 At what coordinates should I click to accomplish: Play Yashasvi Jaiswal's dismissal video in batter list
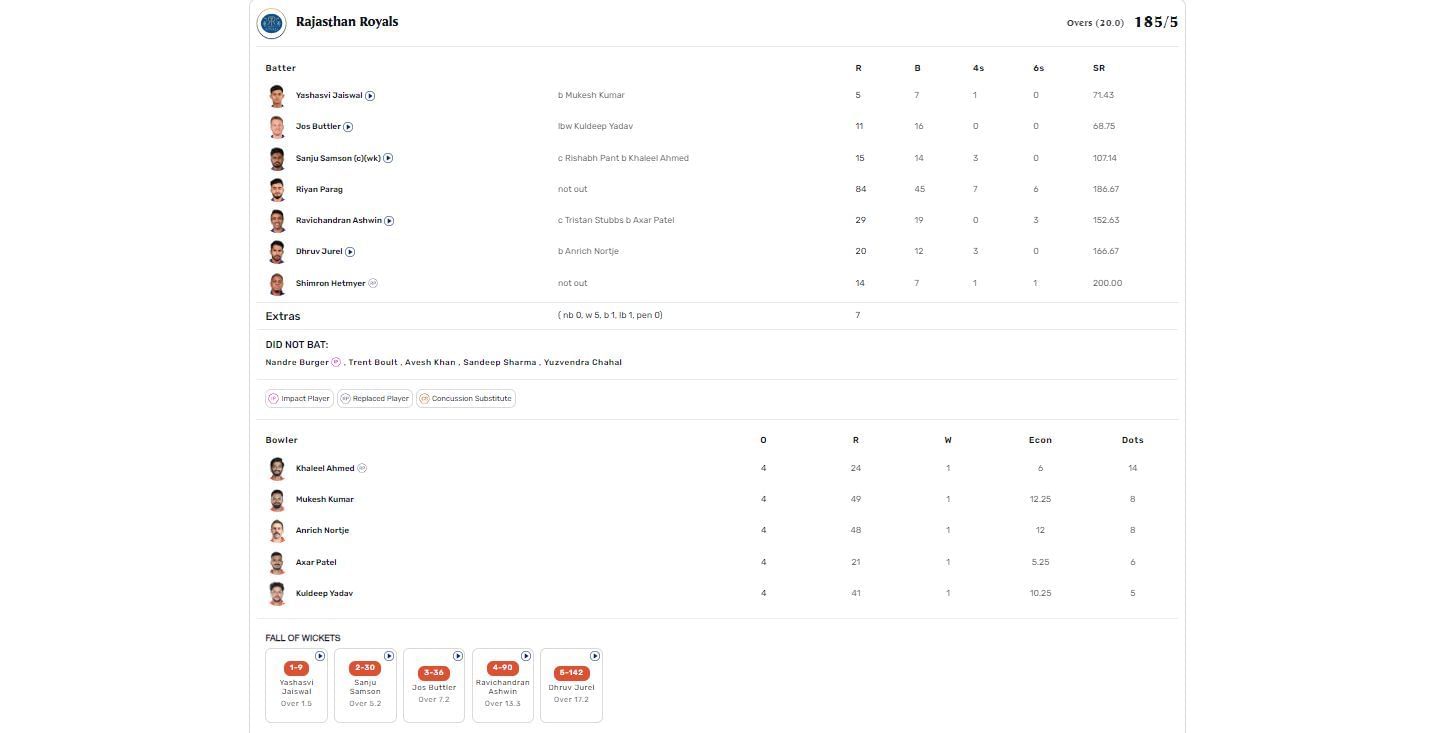[x=370, y=96]
